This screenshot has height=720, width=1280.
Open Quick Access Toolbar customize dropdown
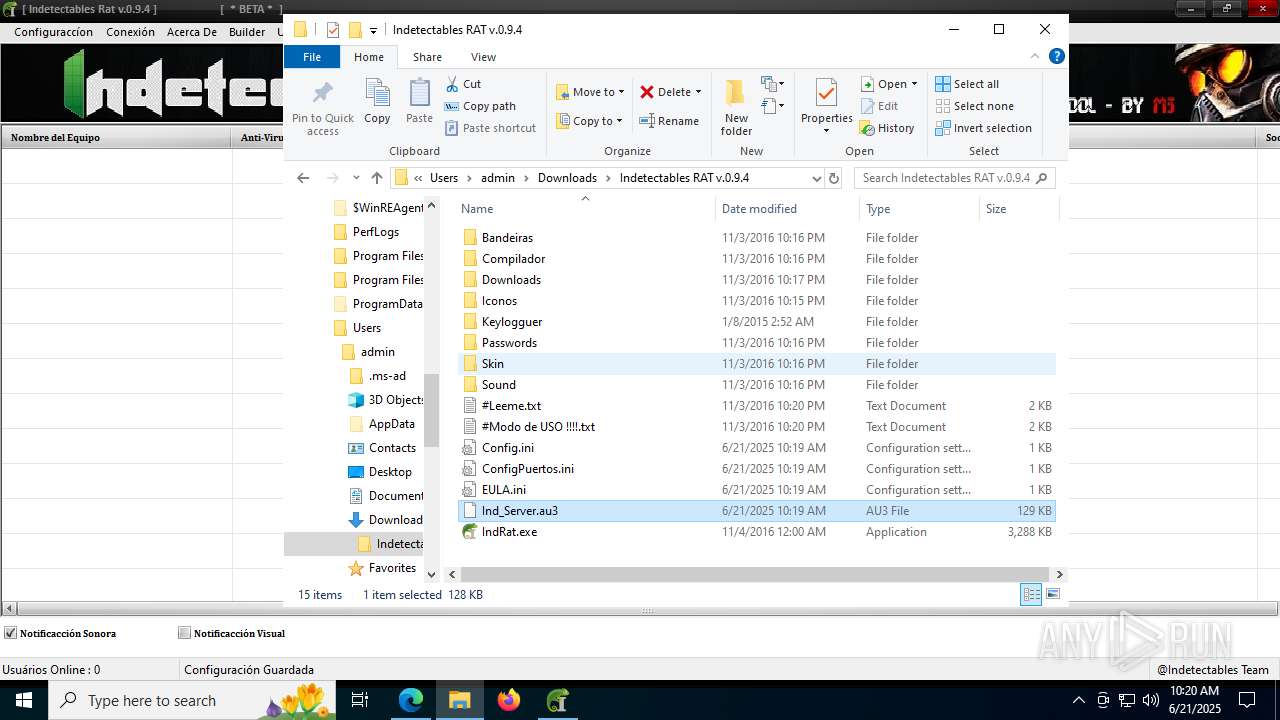point(374,30)
